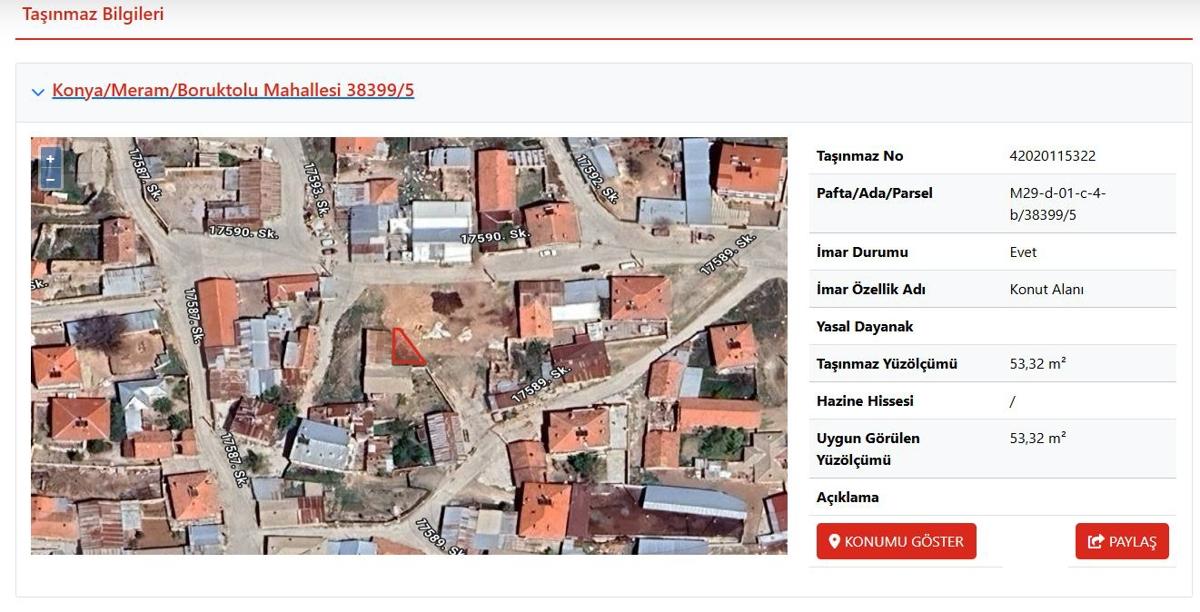Collapse the Konya/Meram/Boruktolu section chevron
Viewport: 1200px width, 612px height.
[38, 92]
